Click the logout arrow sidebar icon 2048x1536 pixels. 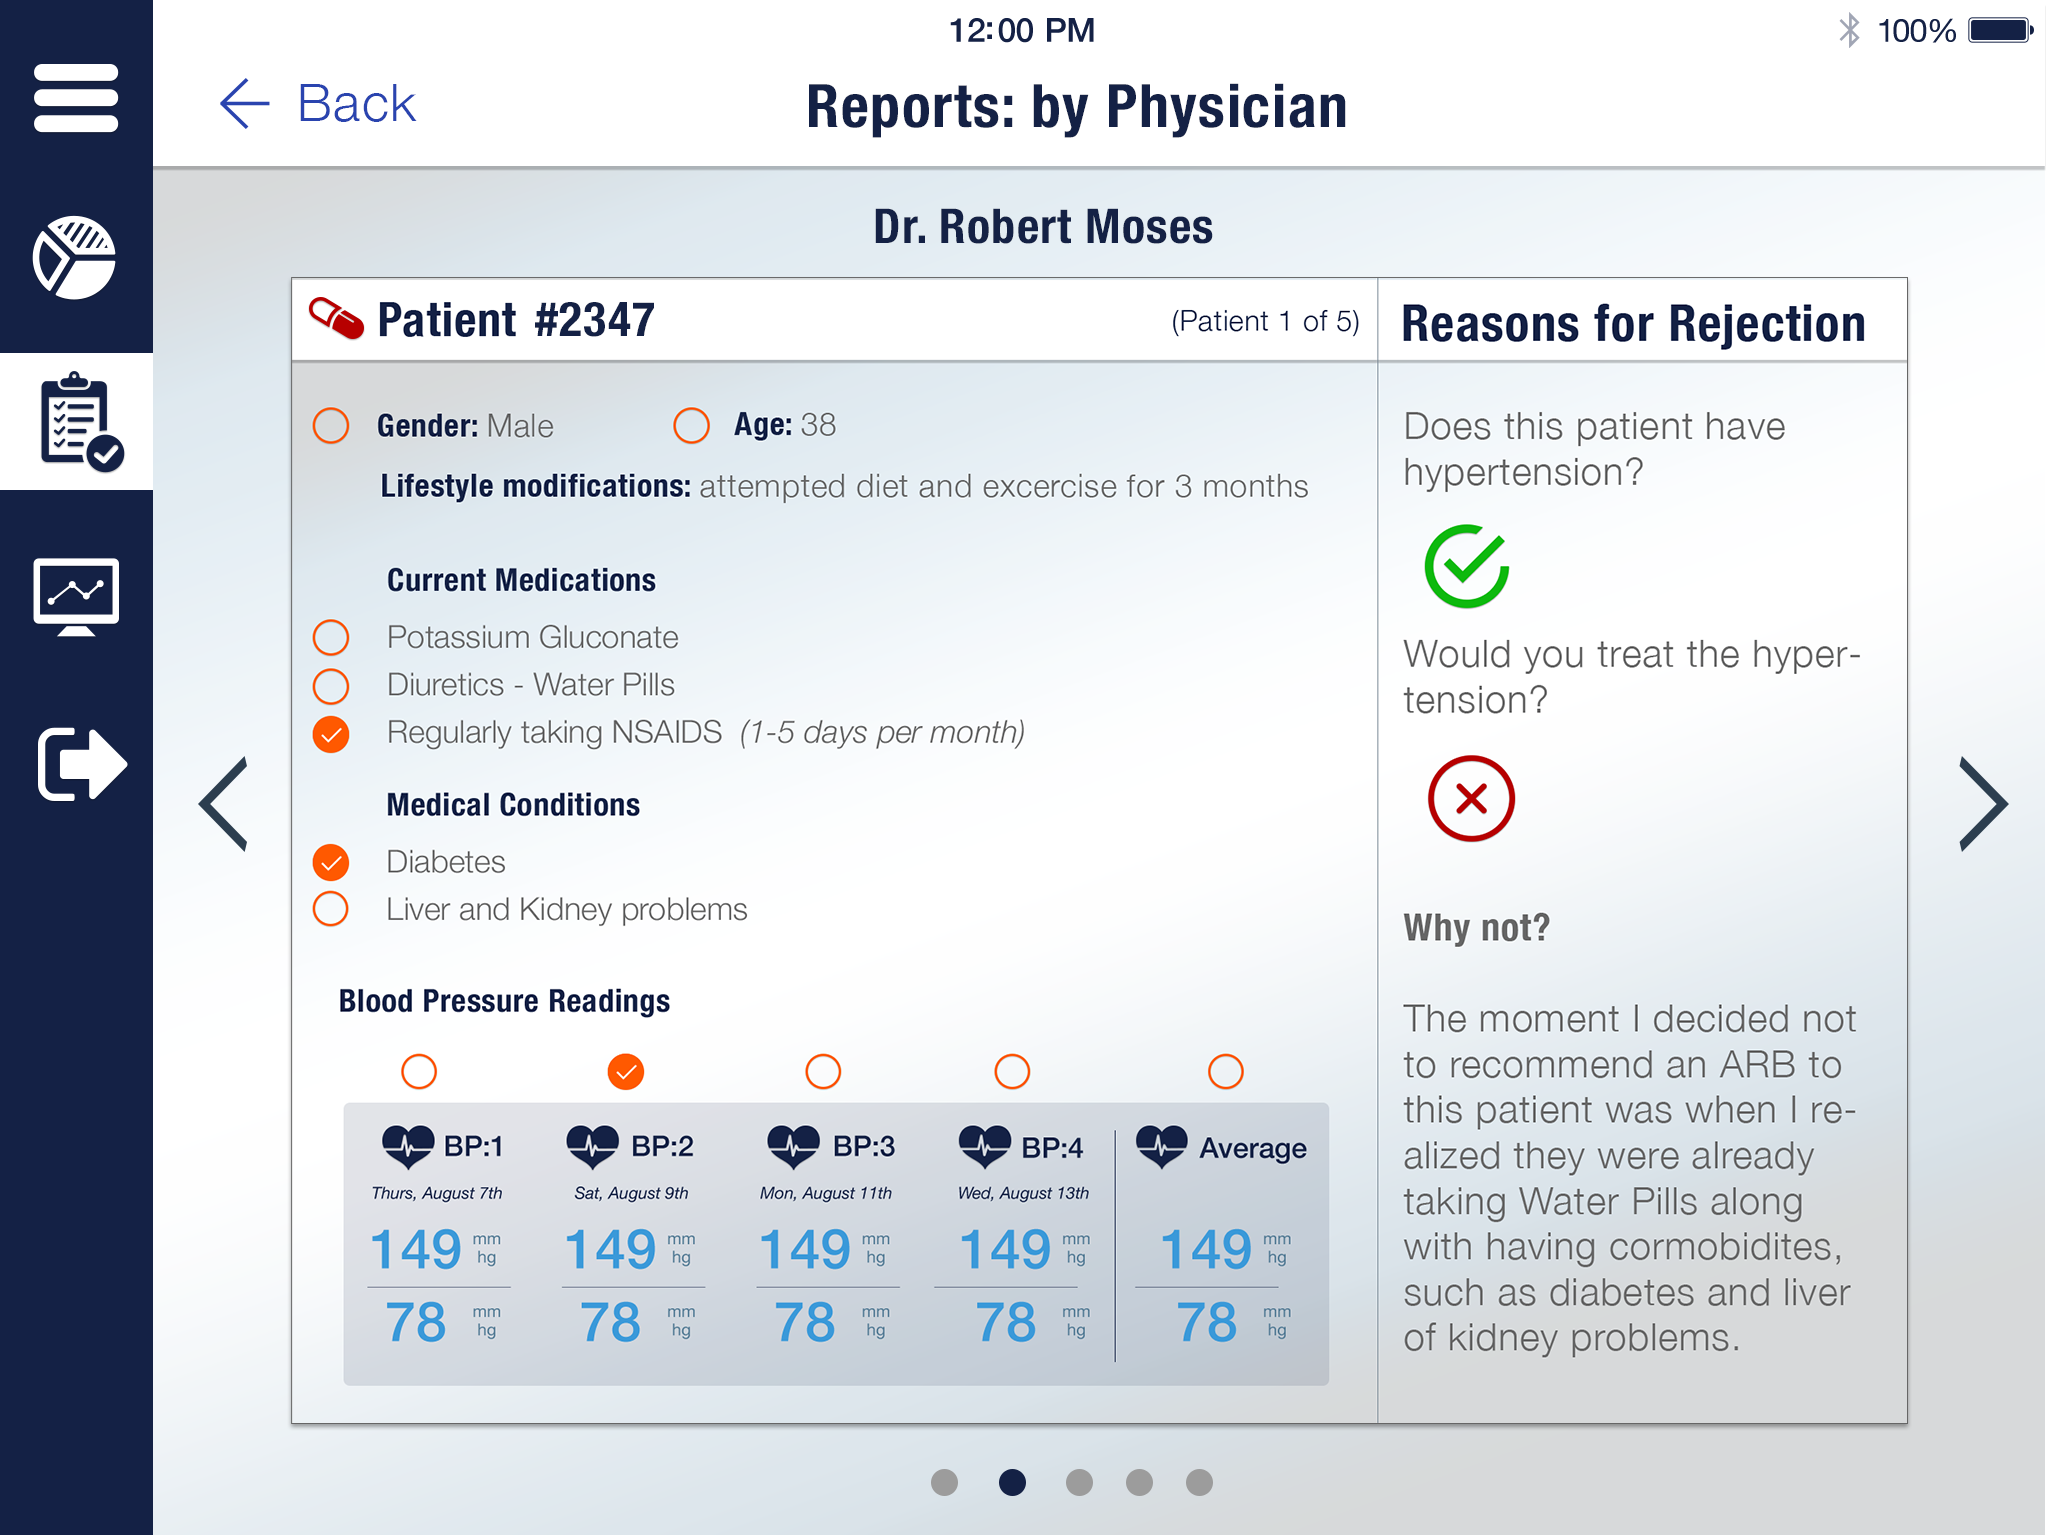(81, 764)
